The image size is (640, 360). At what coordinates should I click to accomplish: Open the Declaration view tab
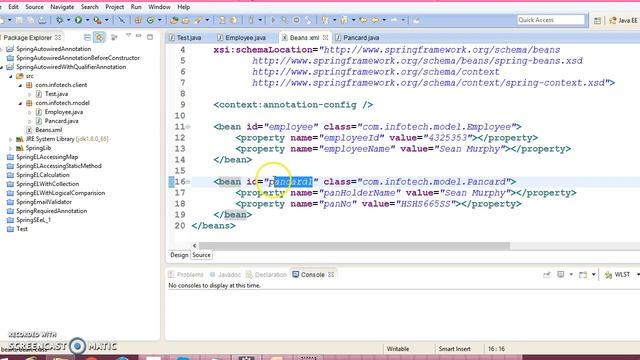pos(267,275)
